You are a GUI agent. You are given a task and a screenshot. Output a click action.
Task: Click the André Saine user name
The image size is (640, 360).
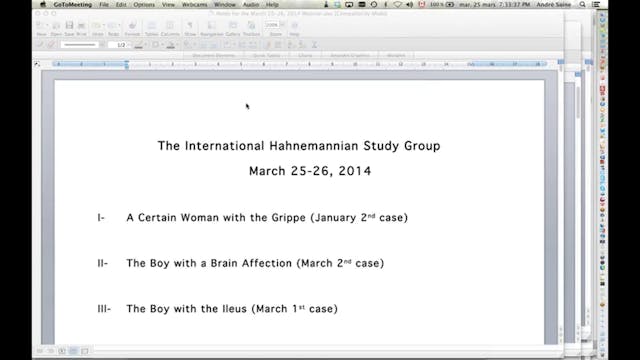coord(553,4)
